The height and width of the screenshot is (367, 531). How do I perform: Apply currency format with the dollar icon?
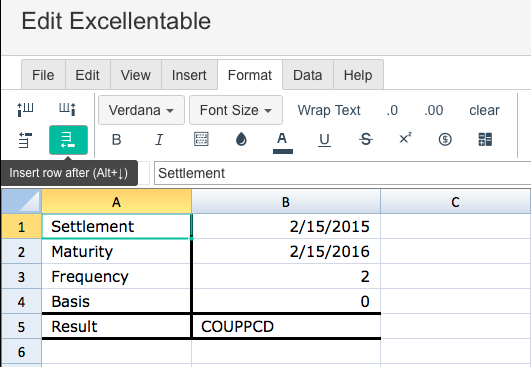point(445,139)
